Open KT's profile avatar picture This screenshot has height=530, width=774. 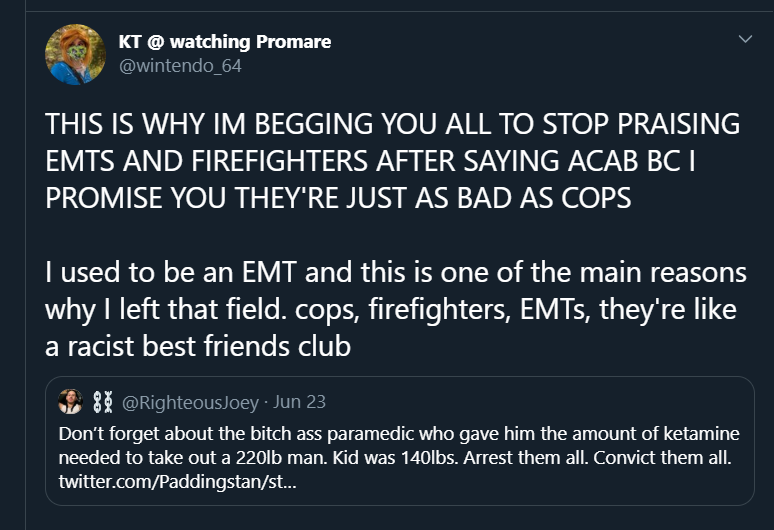tap(75, 54)
